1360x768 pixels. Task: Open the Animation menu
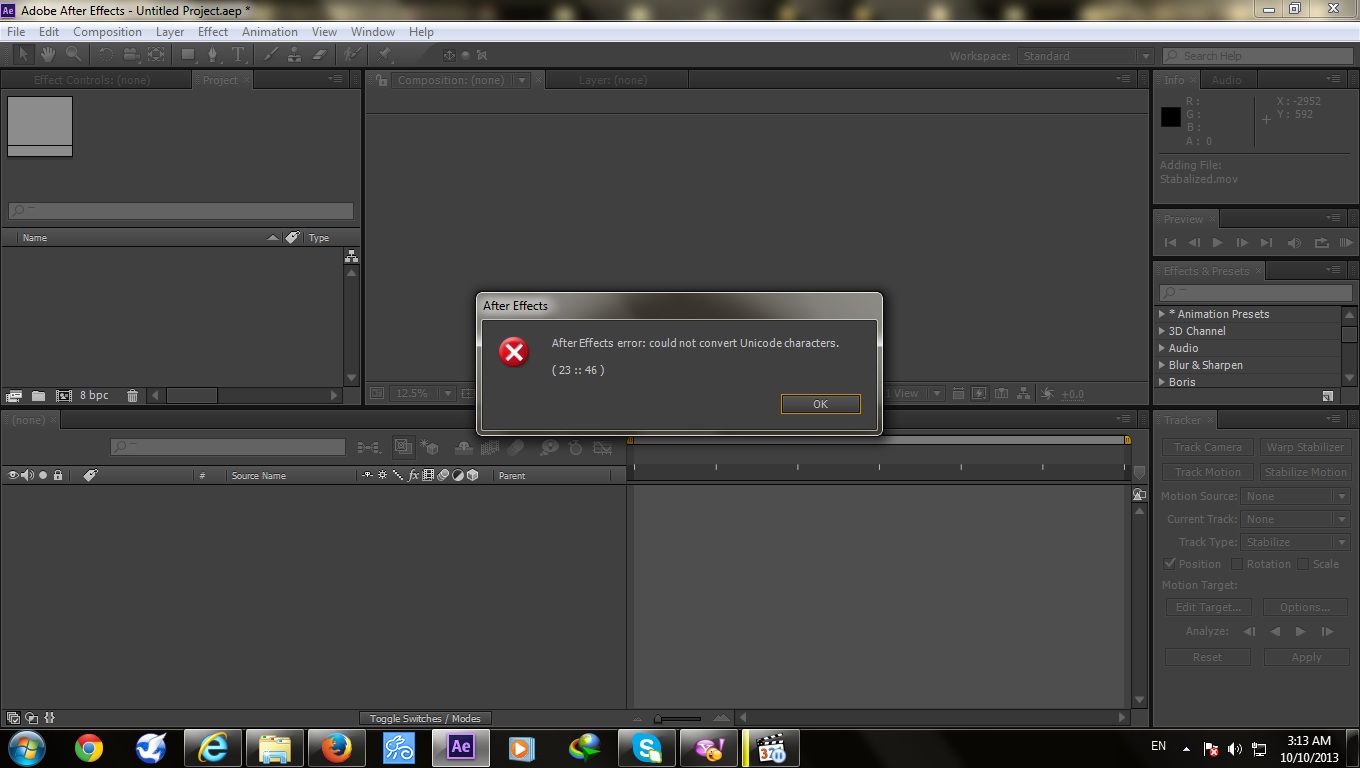pos(270,32)
